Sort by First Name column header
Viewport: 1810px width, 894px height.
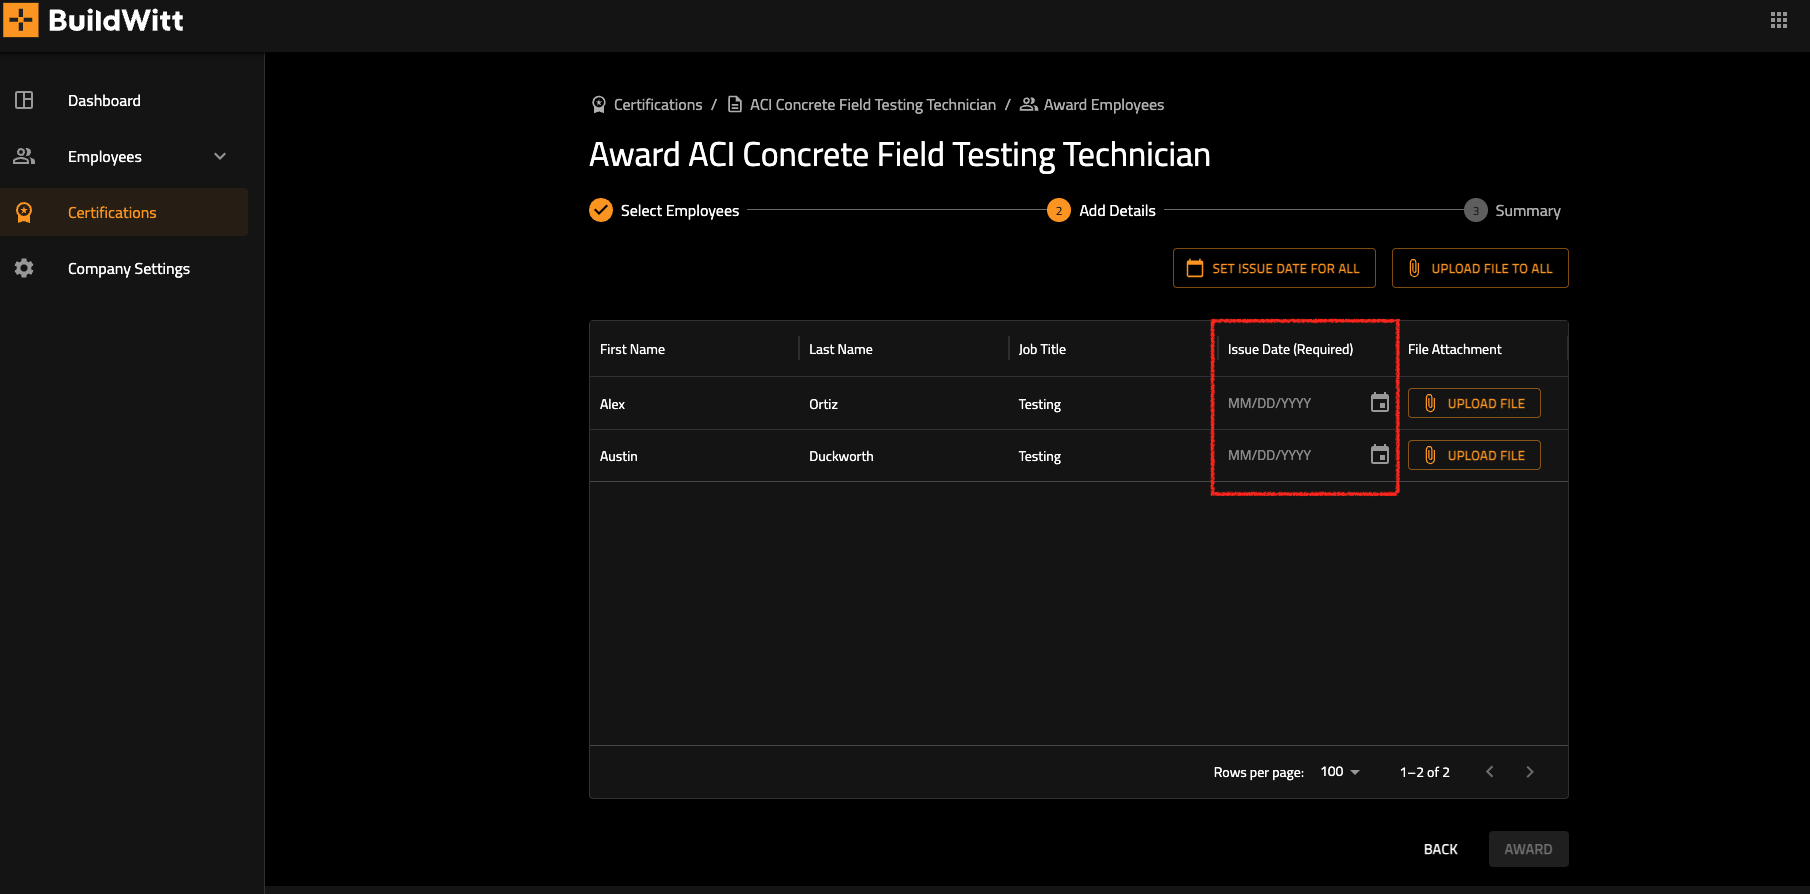(x=632, y=349)
